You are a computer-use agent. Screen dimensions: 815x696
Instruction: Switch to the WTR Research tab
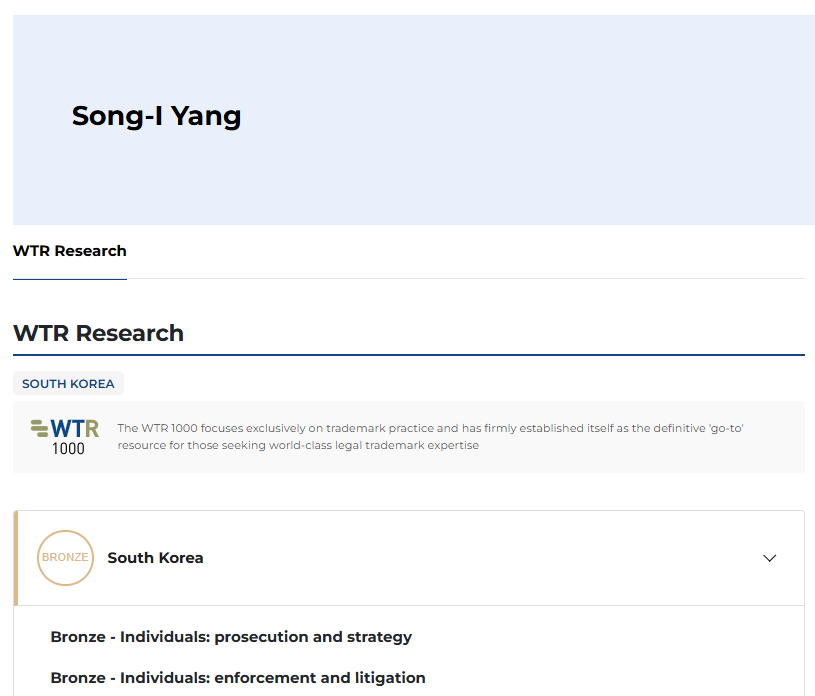(x=69, y=251)
